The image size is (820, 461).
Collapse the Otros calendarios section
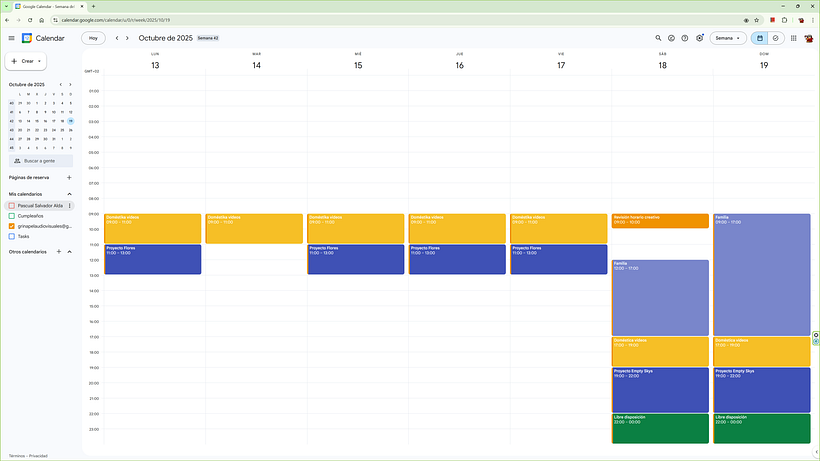[x=69, y=252]
